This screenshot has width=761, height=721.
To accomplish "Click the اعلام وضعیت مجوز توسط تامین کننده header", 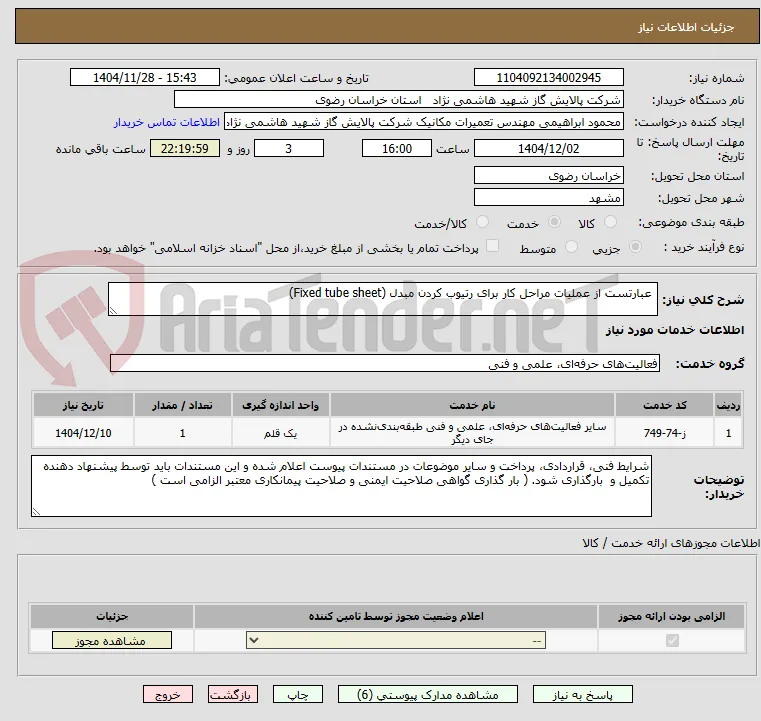I will pyautogui.click(x=396, y=616).
